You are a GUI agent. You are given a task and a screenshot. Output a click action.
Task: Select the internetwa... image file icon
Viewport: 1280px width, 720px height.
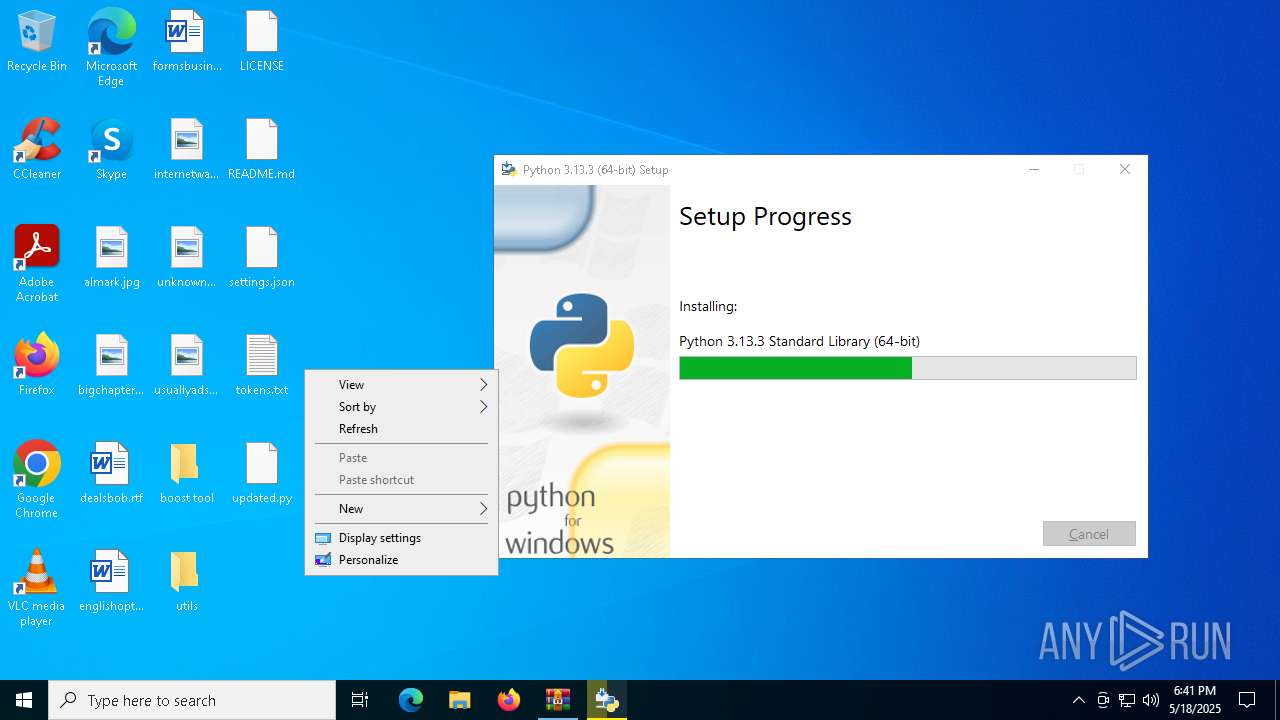pyautogui.click(x=187, y=150)
